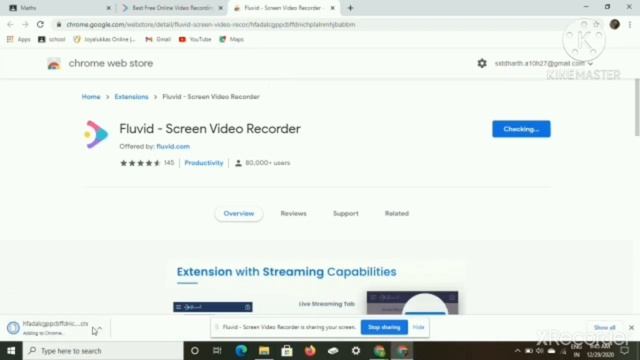640x360 pixels.
Task: Open the fluvid.com publisher link
Action: (x=173, y=146)
